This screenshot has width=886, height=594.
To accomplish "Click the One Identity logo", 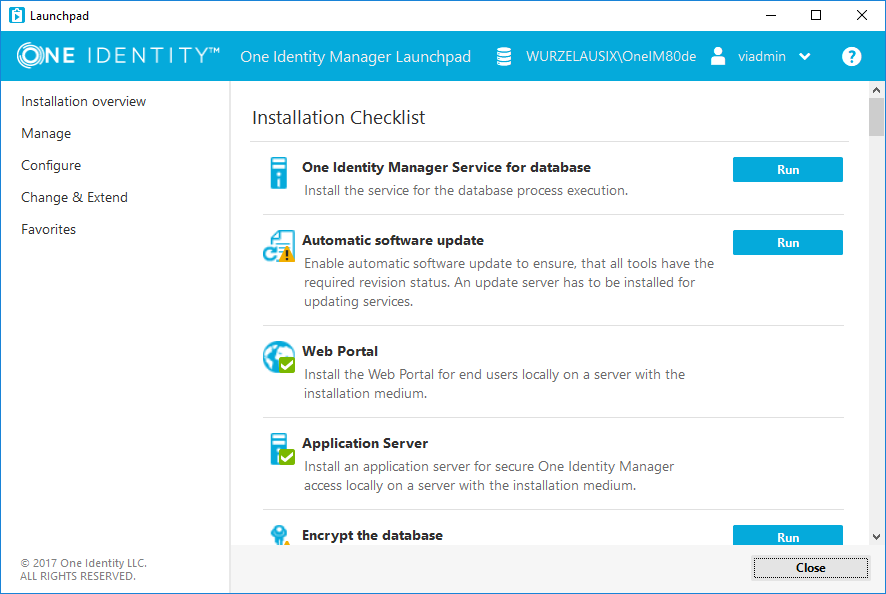I will (x=118, y=55).
